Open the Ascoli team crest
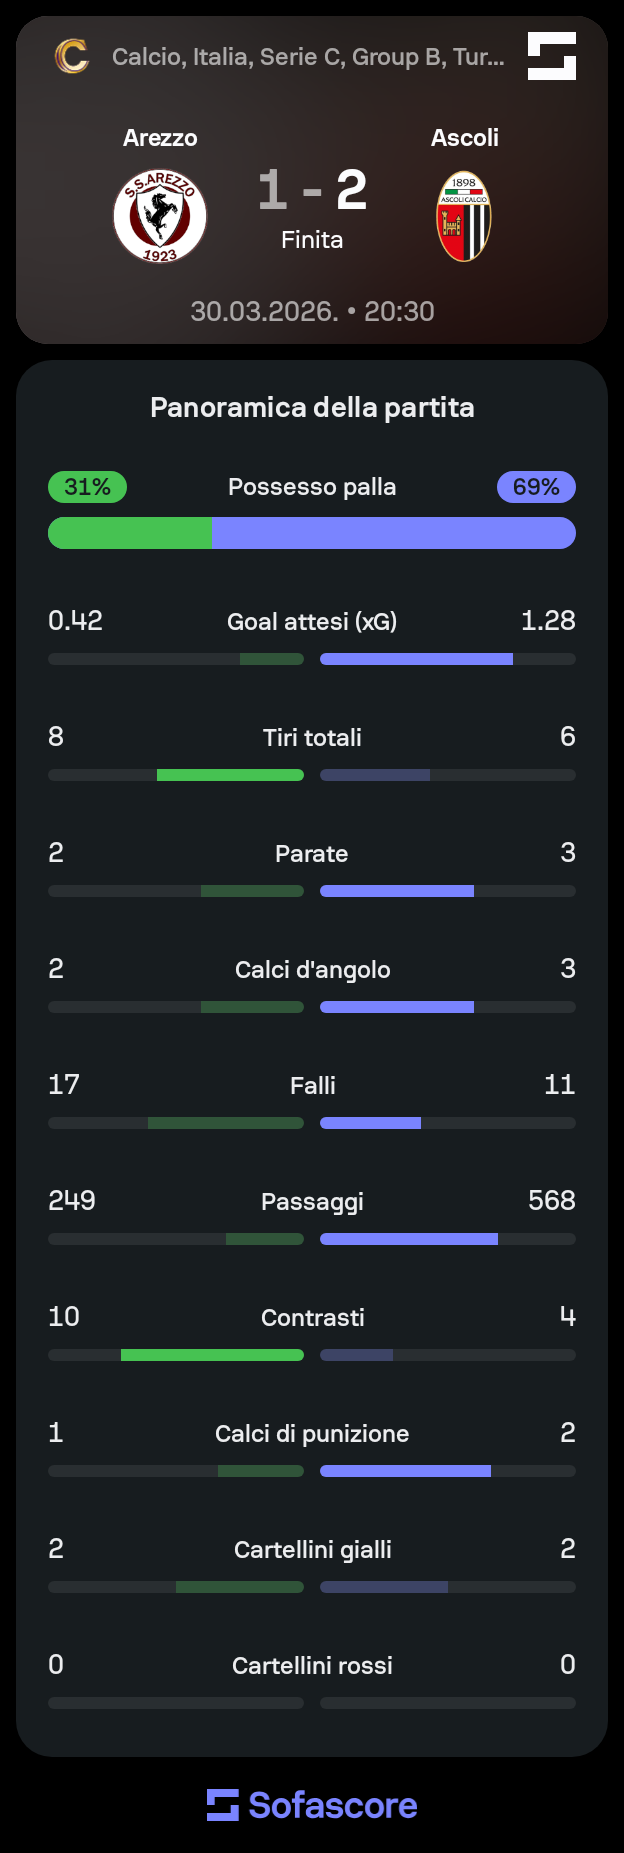Screen dimensions: 624x1853 coord(464,216)
